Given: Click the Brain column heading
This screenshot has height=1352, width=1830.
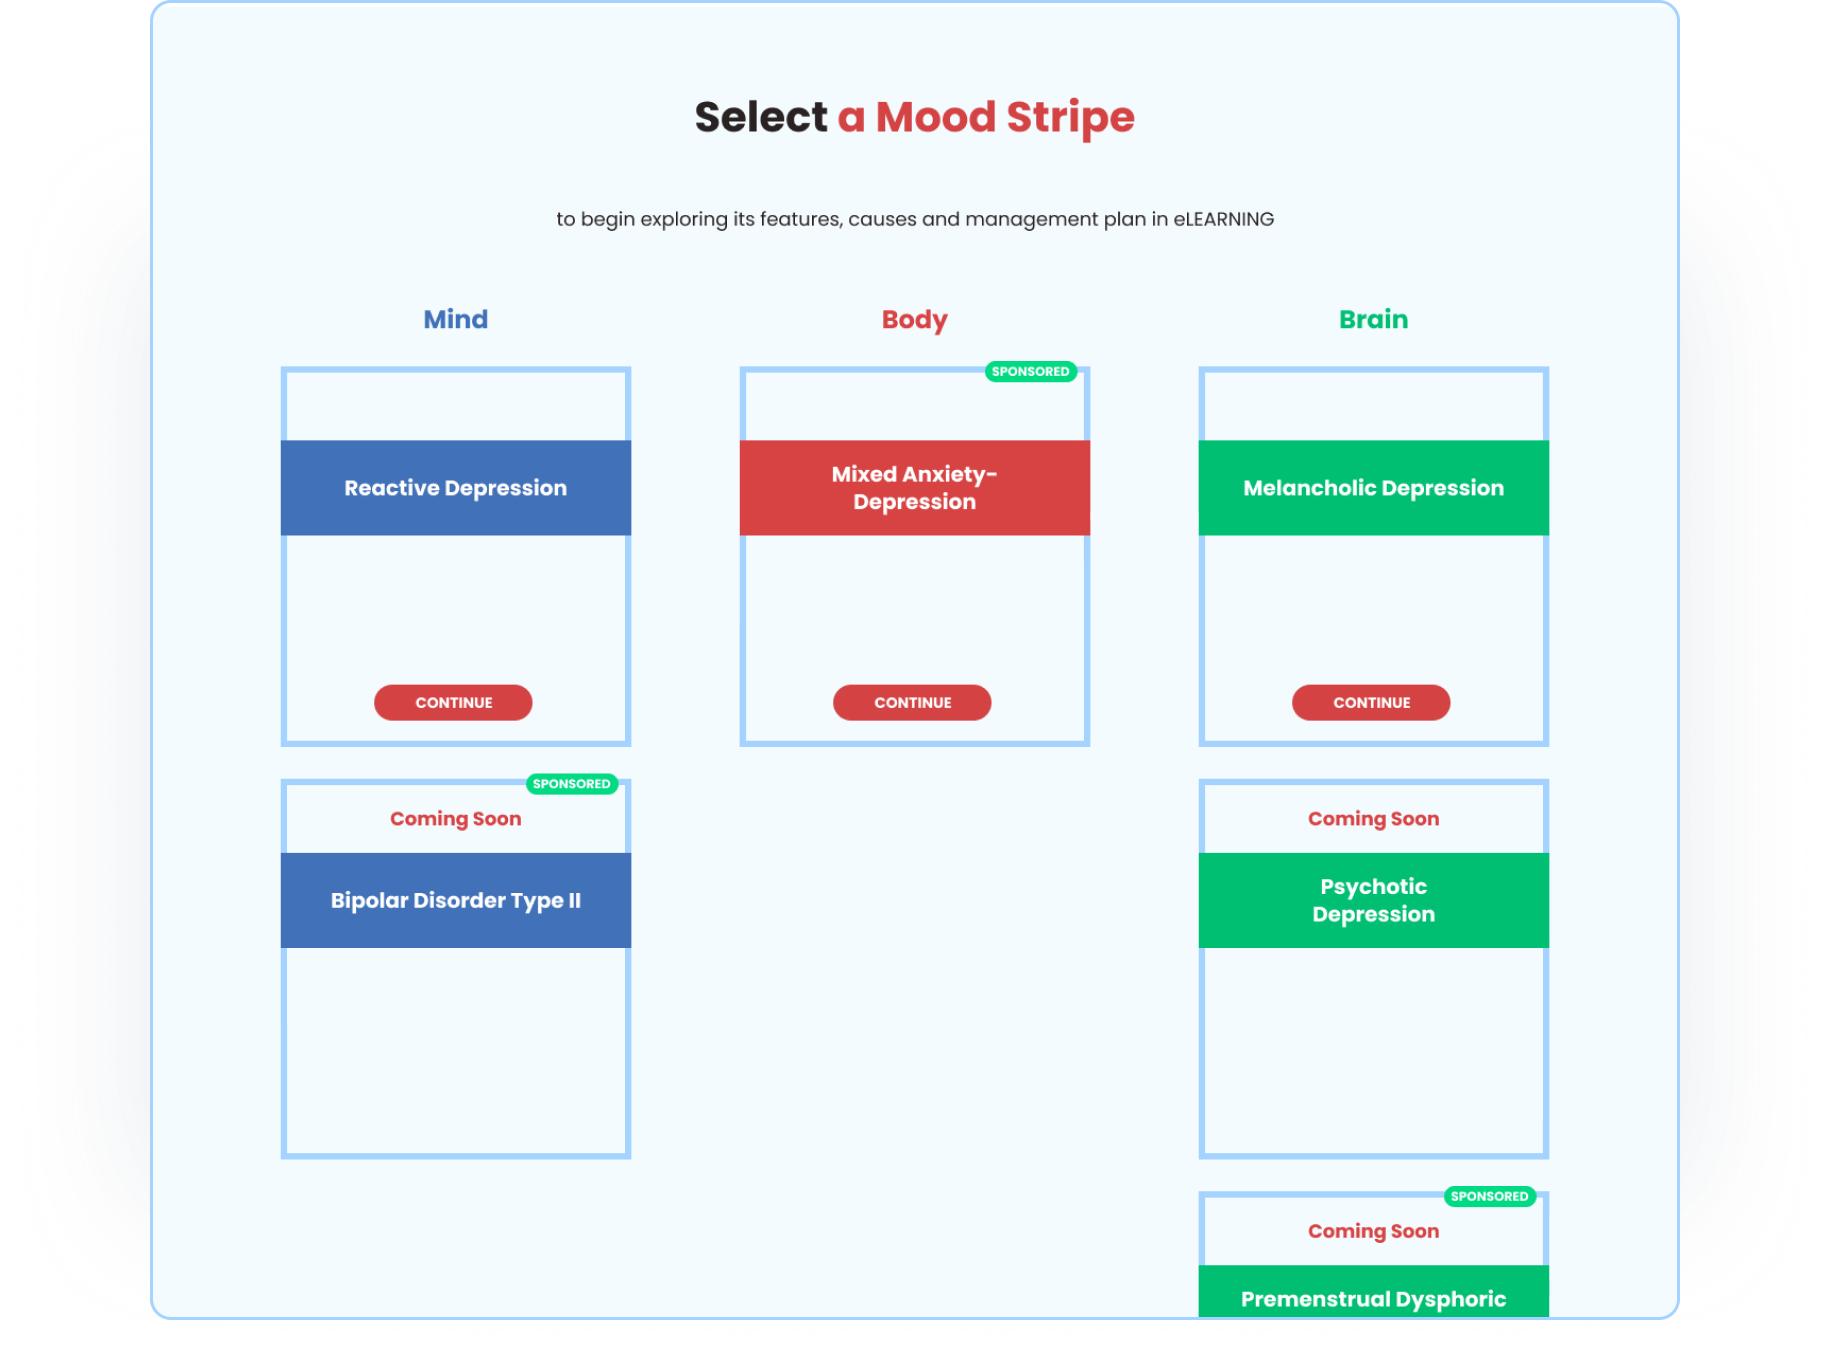Looking at the screenshot, I should pos(1373,319).
